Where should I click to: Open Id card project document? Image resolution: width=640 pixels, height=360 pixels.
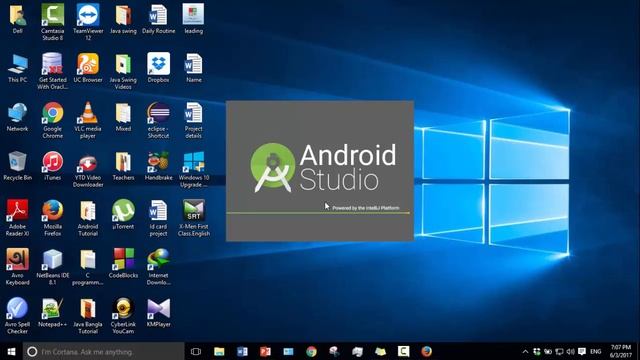coord(158,211)
